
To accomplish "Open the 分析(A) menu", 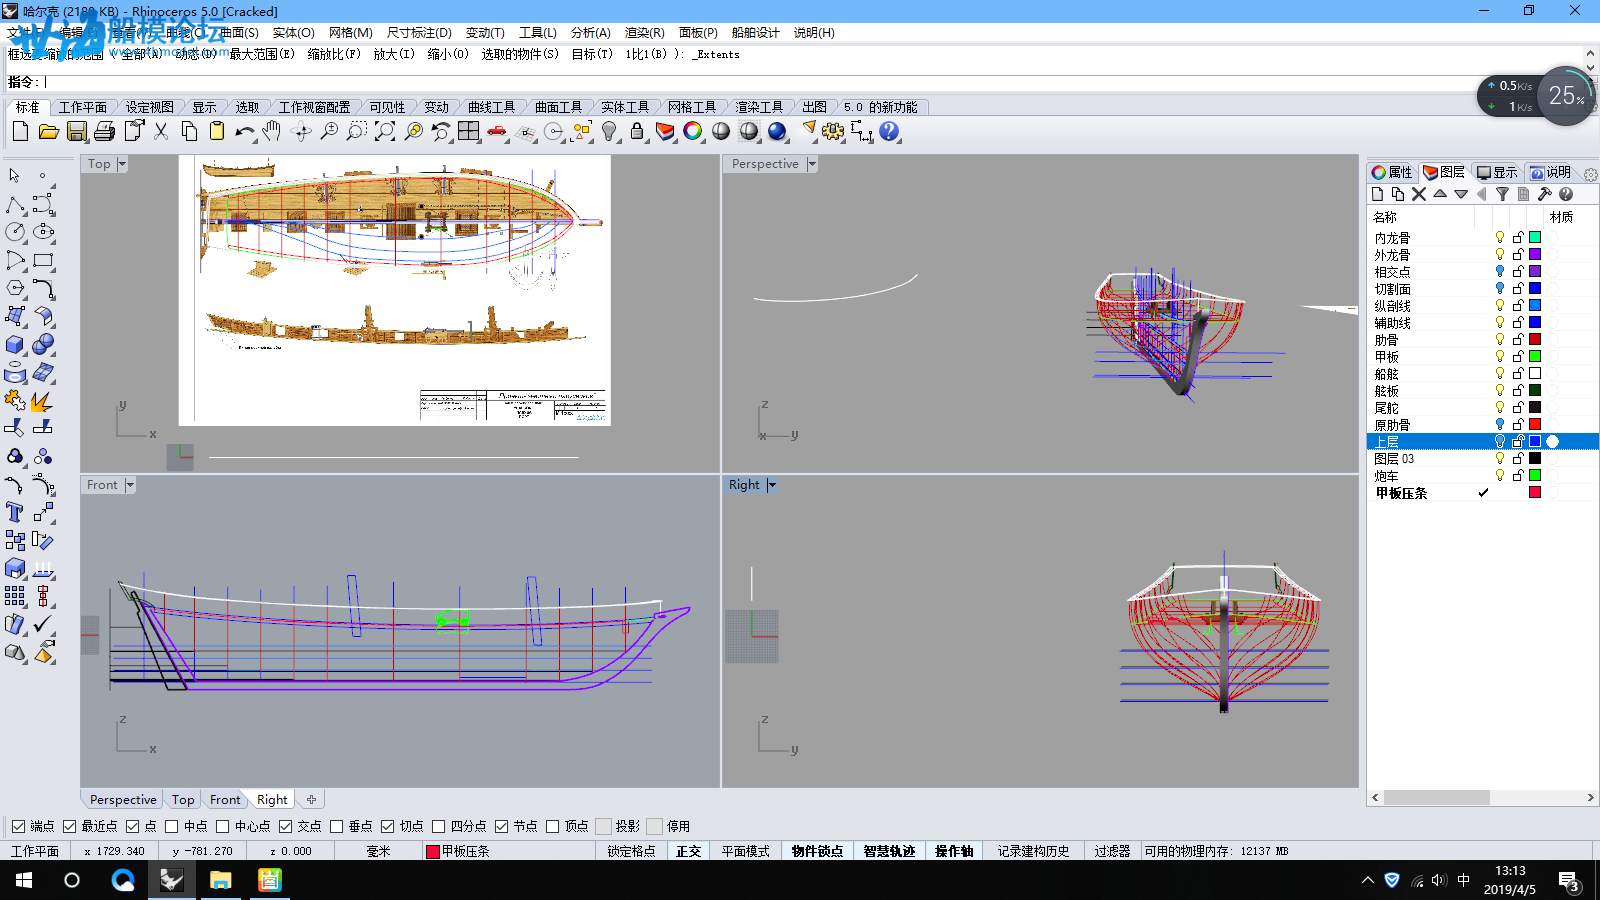I will pyautogui.click(x=590, y=33).
